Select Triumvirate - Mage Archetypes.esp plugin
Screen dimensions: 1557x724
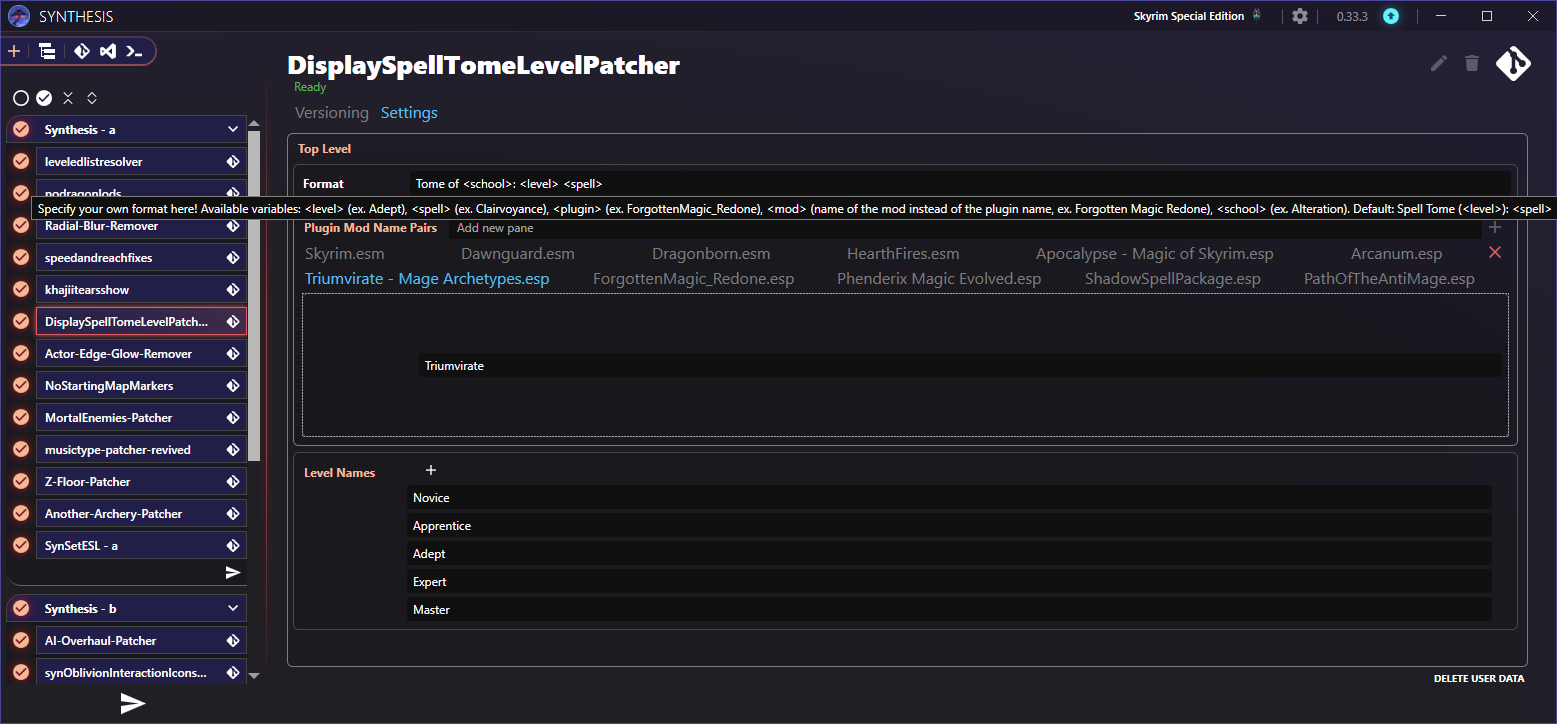tap(427, 279)
